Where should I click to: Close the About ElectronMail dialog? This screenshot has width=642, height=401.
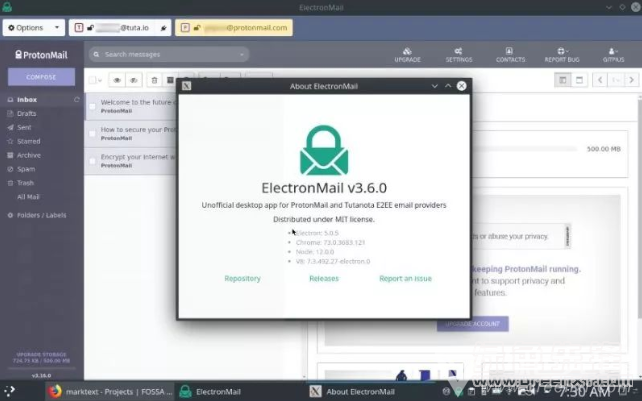[x=461, y=86]
